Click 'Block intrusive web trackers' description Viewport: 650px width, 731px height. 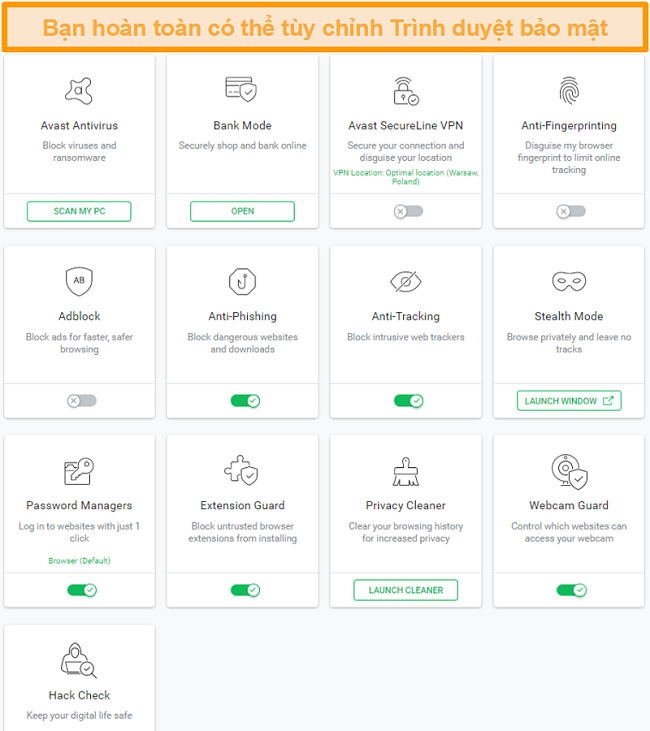[x=406, y=337]
